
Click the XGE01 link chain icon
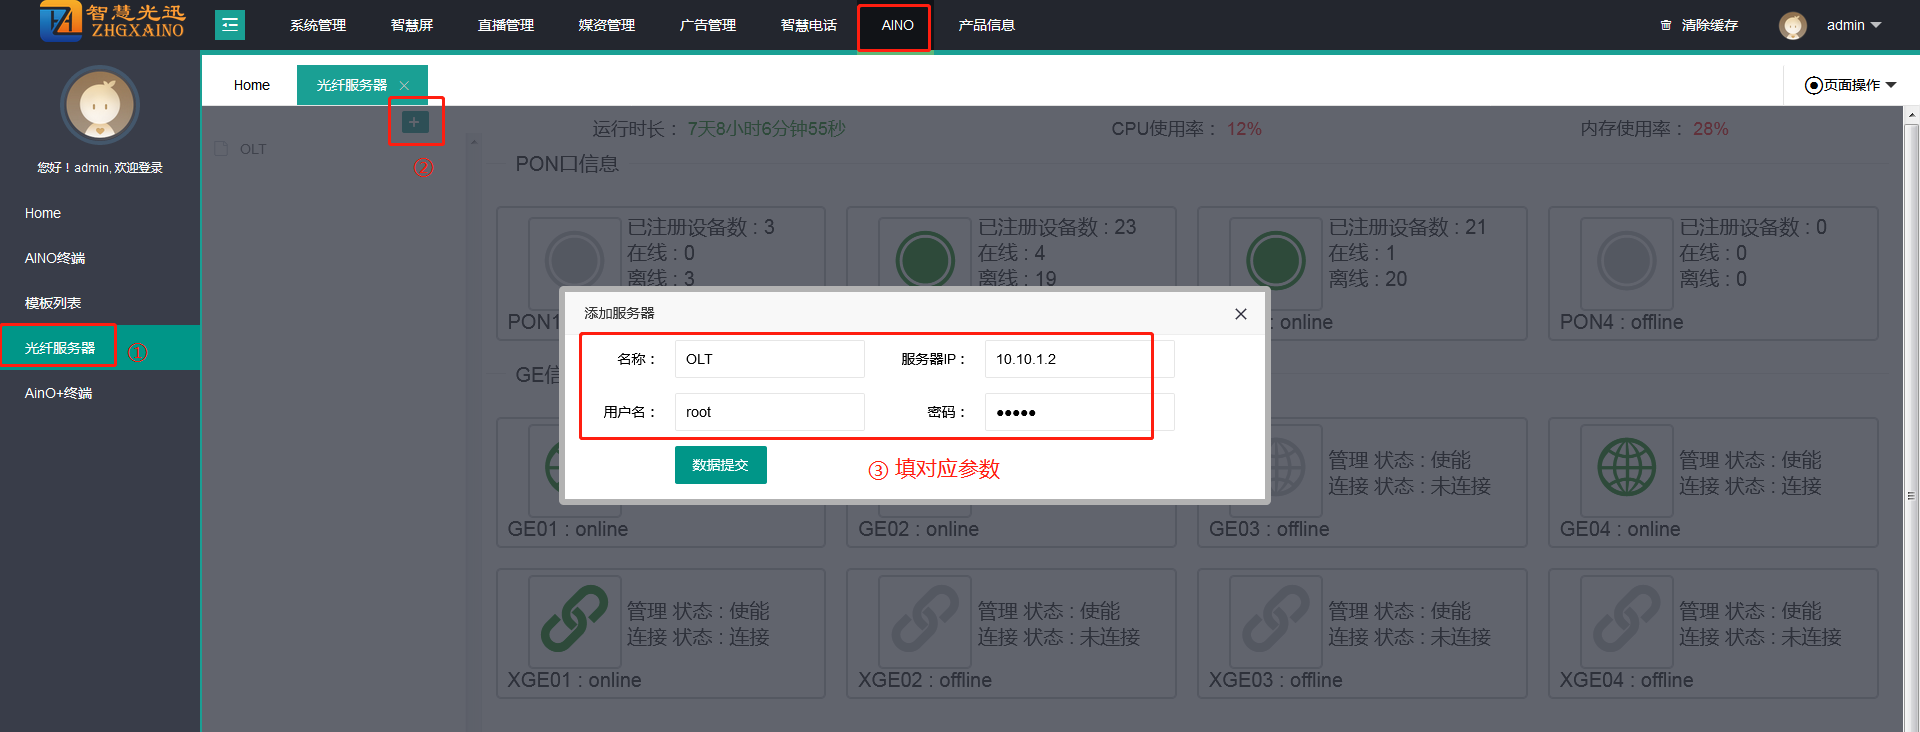click(574, 619)
